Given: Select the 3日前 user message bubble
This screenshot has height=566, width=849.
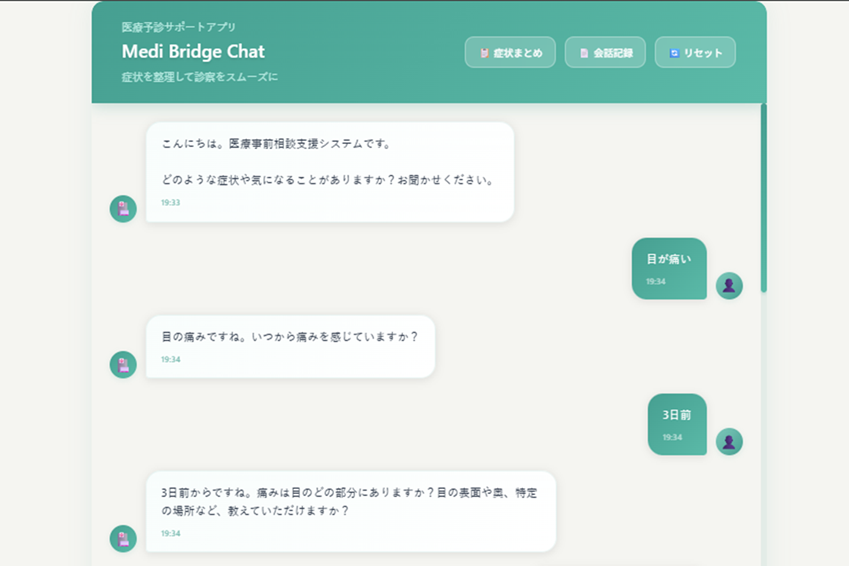Looking at the screenshot, I should coord(677,424).
